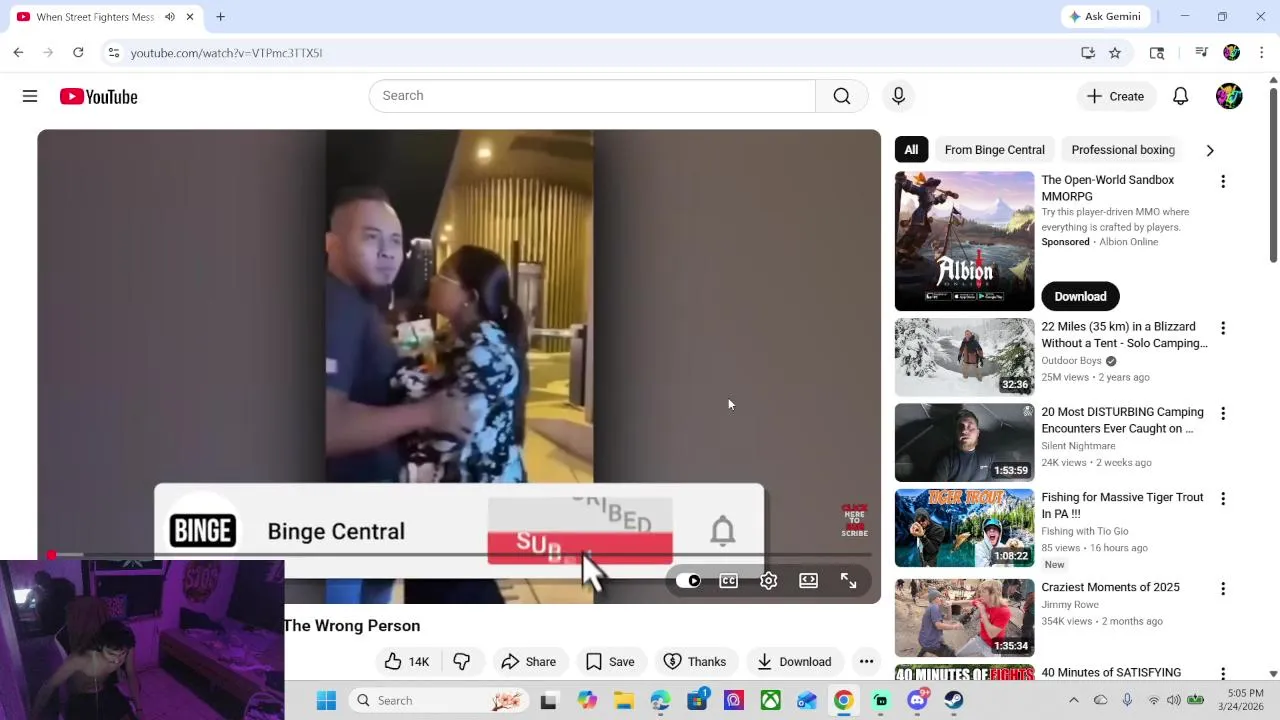
Task: Click the address bar URL
Action: pos(226,53)
